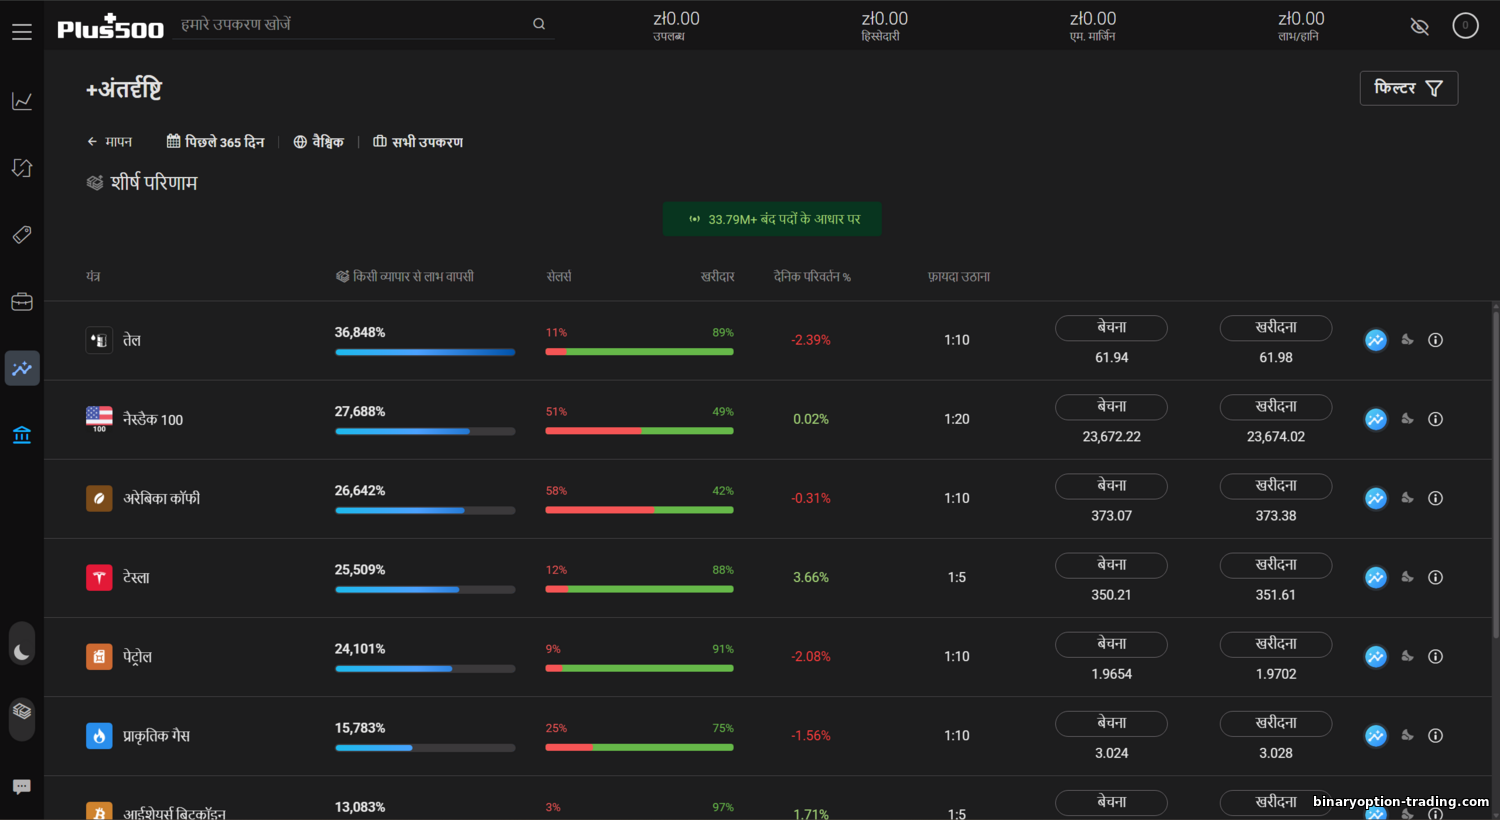This screenshot has height=820, width=1500.
Task: Open the bank funds icon in the sidebar
Action: [x=22, y=435]
